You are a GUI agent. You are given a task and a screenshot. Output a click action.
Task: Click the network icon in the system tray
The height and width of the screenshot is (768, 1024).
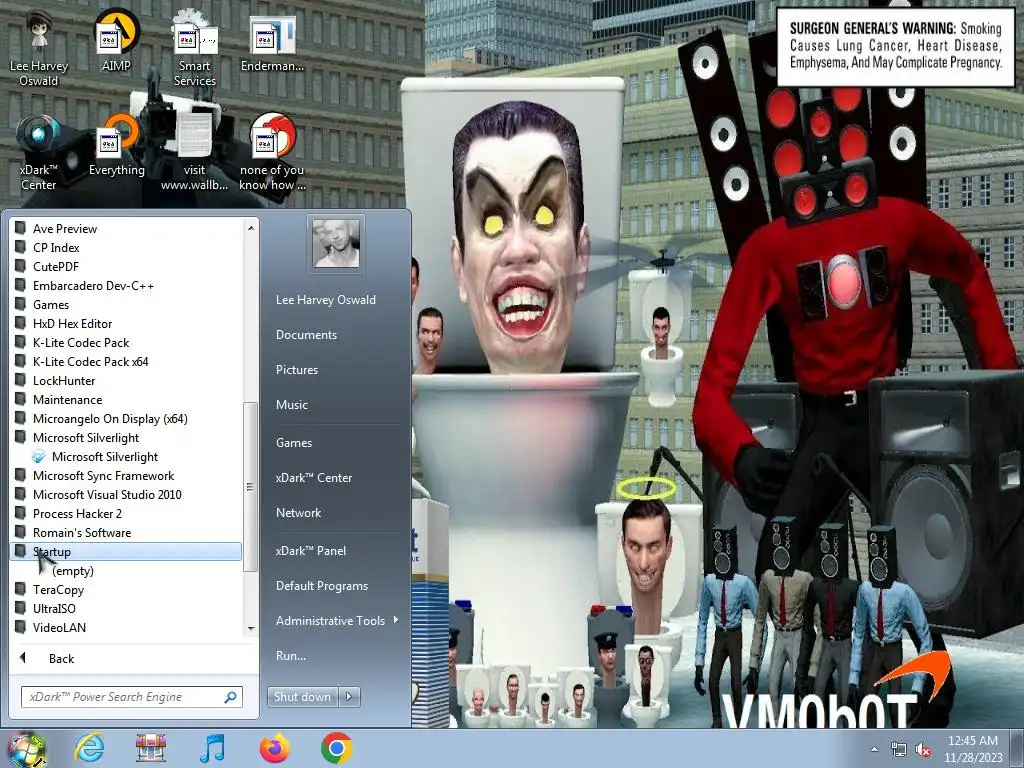click(899, 749)
